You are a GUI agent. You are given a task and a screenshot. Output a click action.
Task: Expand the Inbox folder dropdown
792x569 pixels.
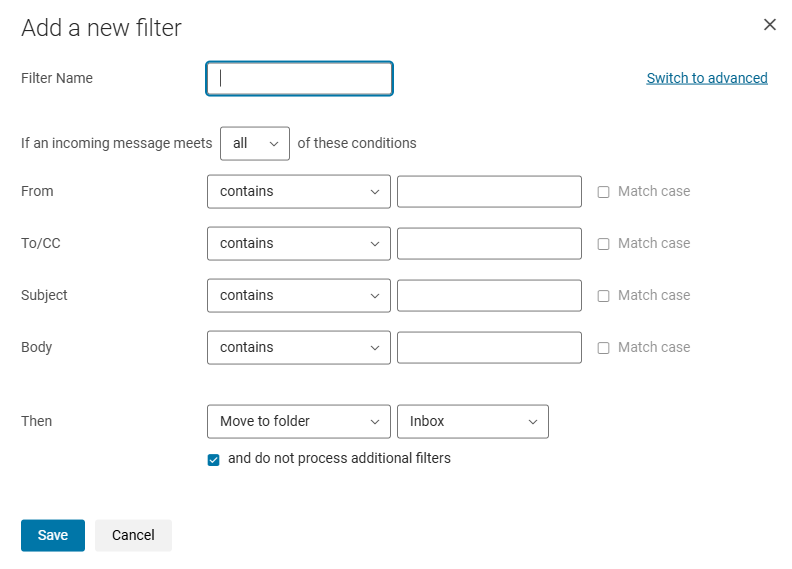tap(473, 421)
